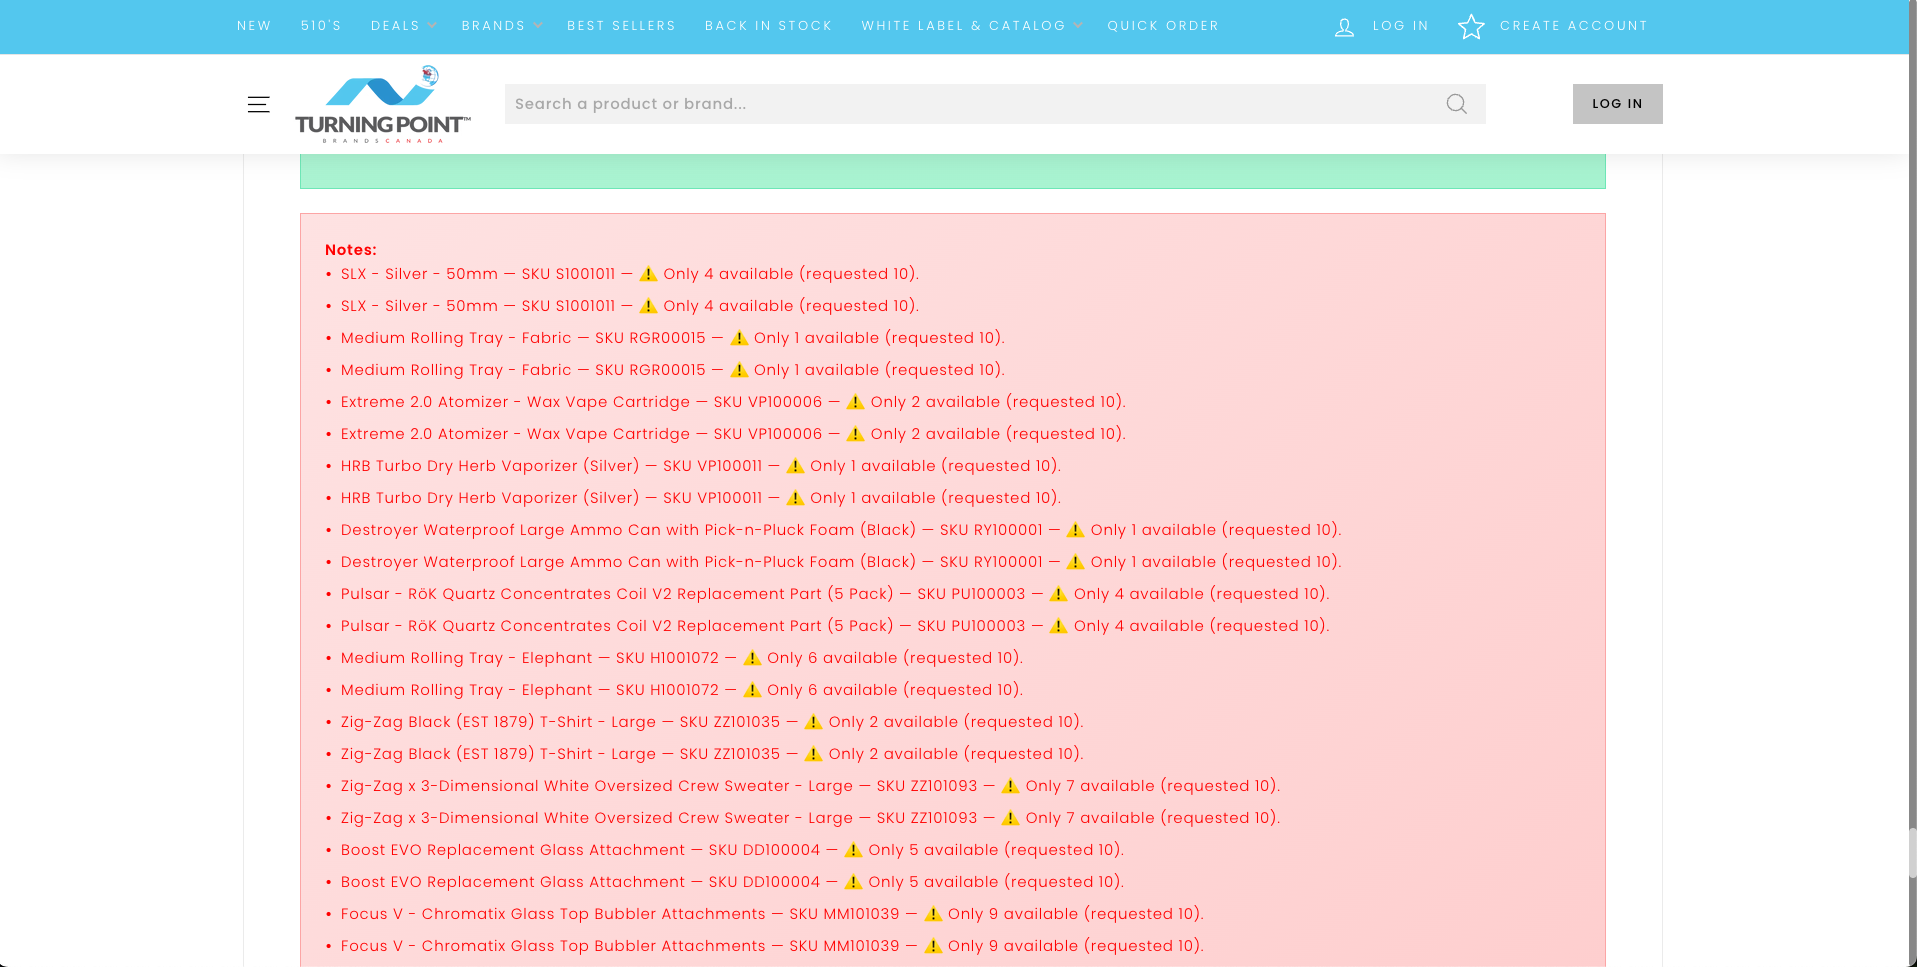Select the 510's menu item
This screenshot has width=1917, height=967.
321,26
